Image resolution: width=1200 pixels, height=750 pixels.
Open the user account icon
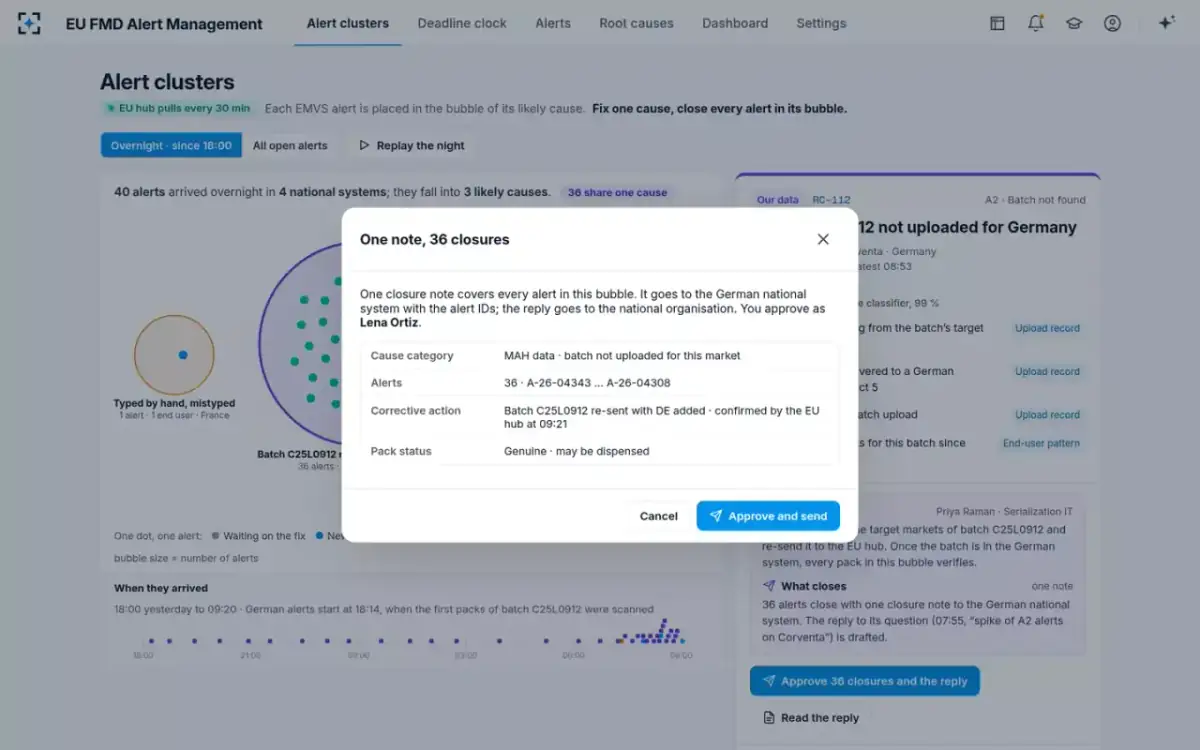coord(1112,23)
